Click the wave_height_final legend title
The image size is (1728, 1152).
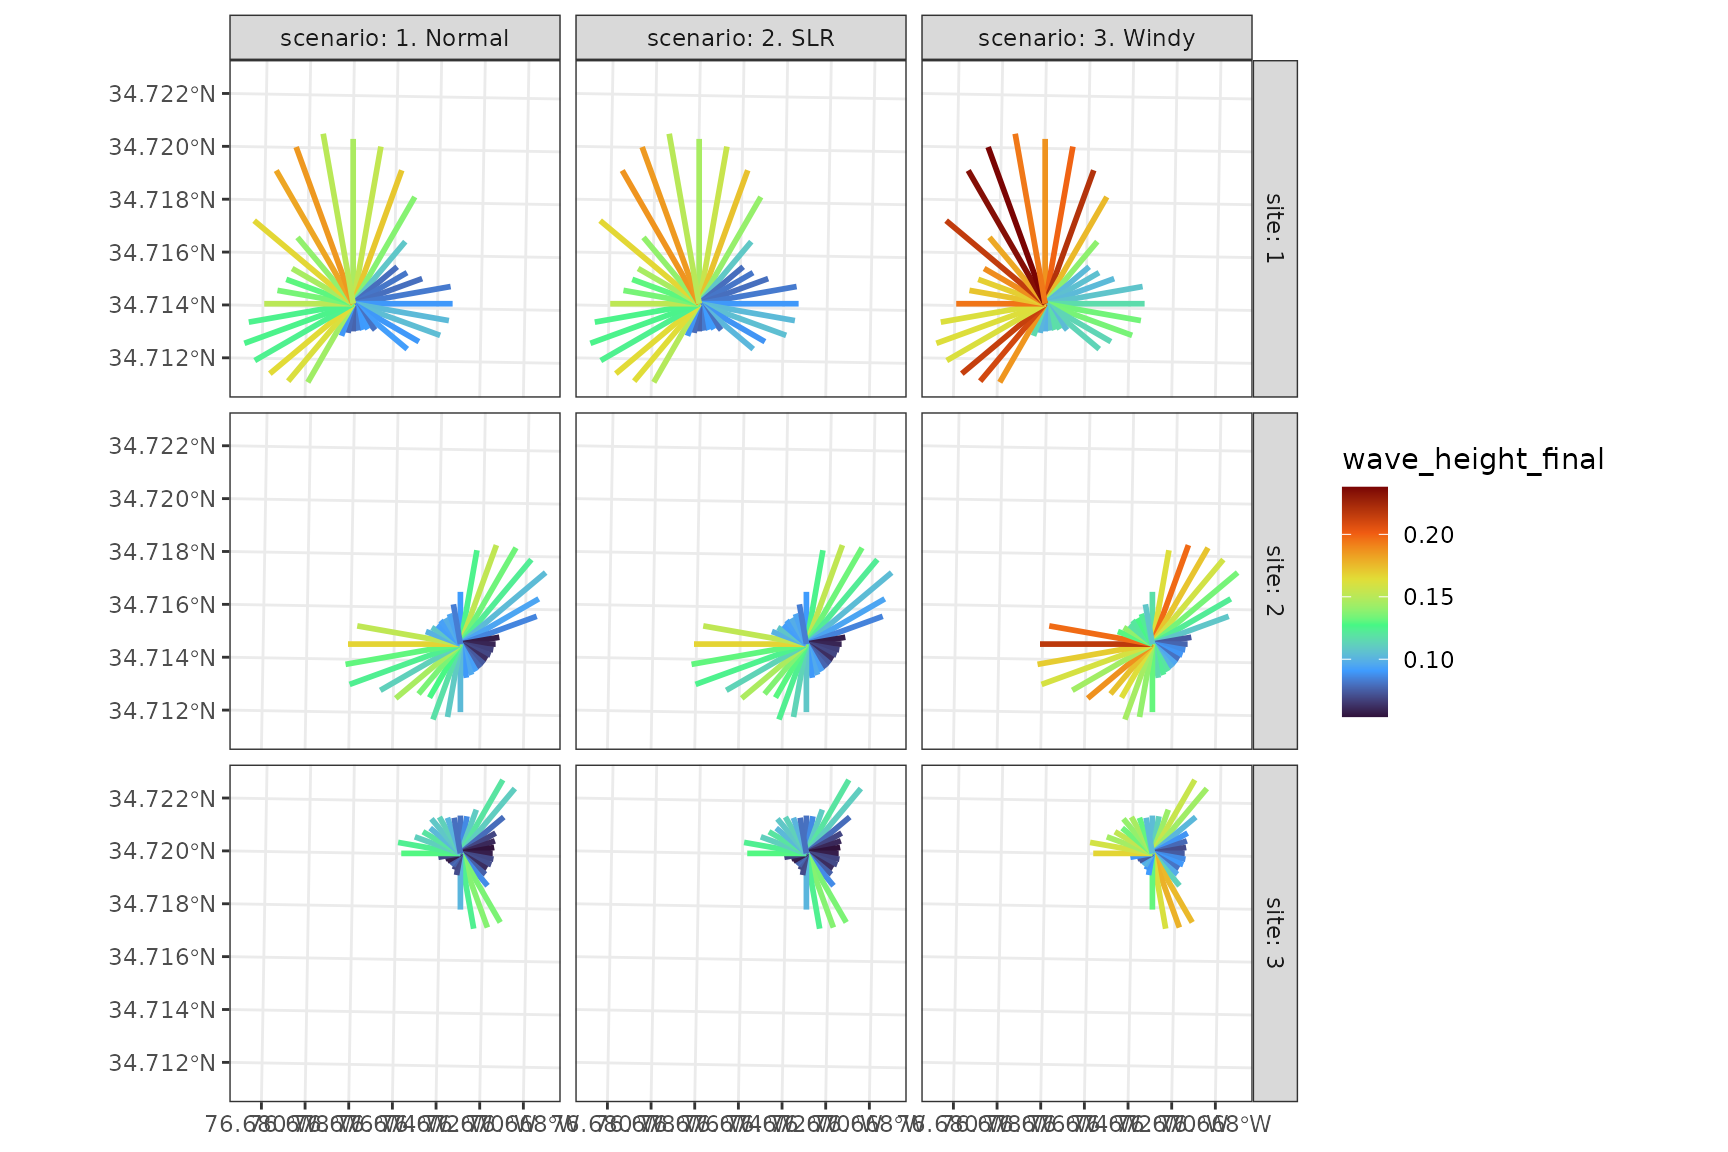(1473, 459)
